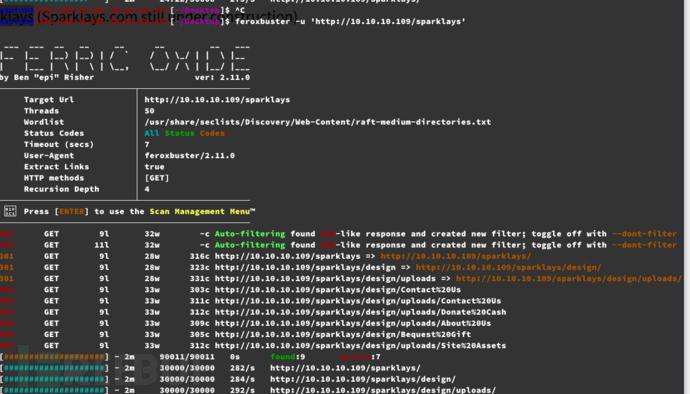Click the 'User-Agent' label
This screenshot has height=394, width=690.
[49, 156]
